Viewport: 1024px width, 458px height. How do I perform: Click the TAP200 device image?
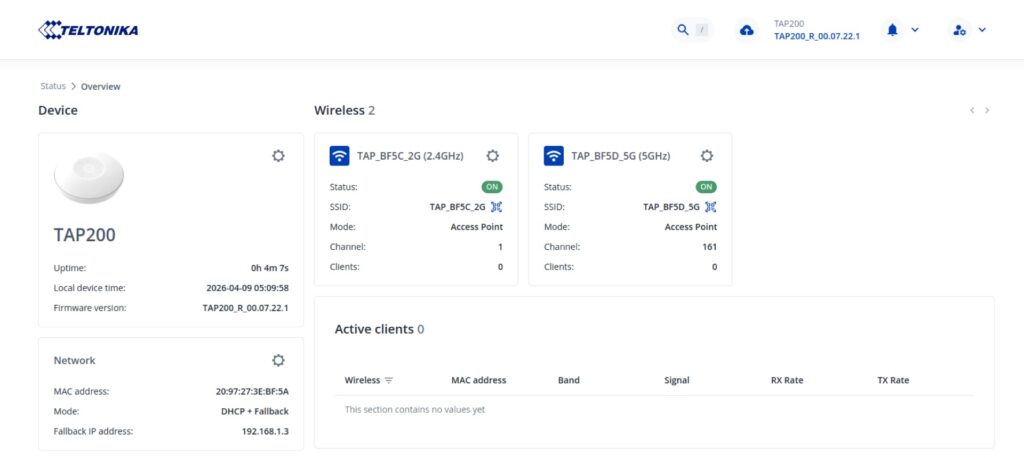89,178
